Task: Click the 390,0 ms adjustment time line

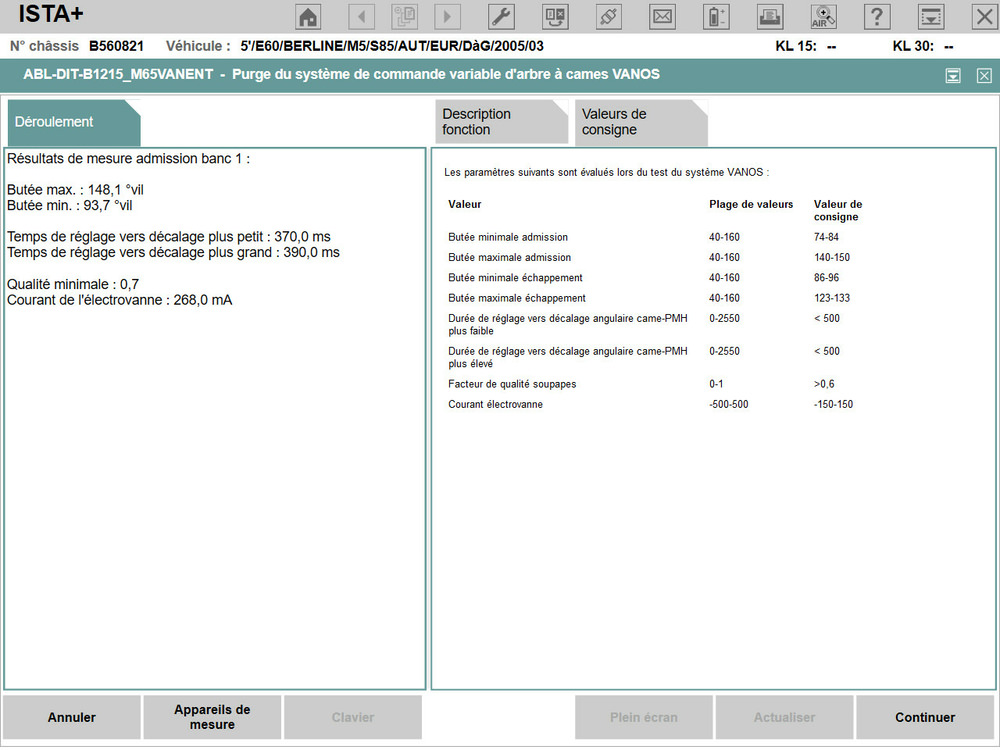Action: (x=173, y=253)
